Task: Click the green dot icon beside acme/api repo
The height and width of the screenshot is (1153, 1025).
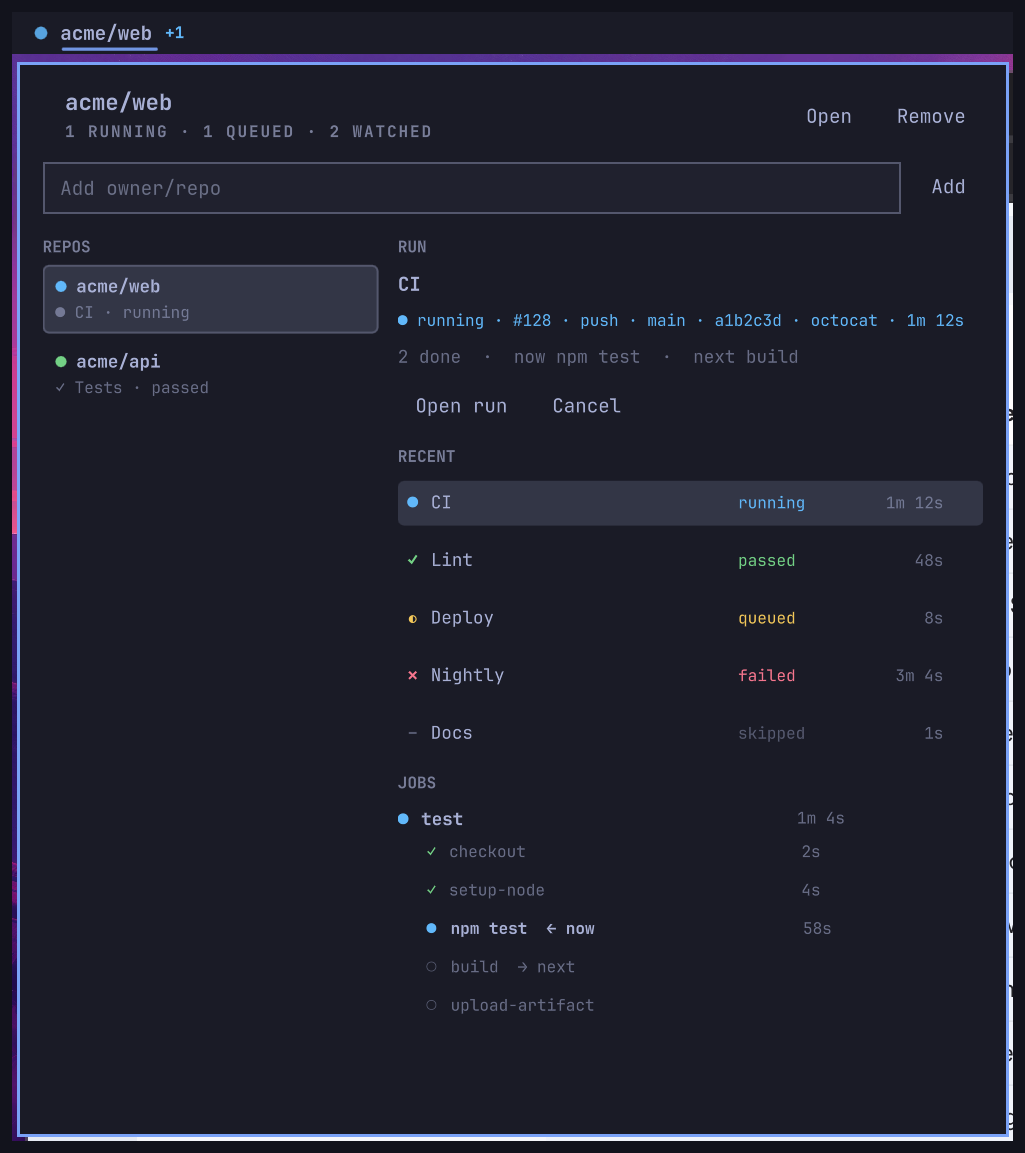Action: click(61, 362)
